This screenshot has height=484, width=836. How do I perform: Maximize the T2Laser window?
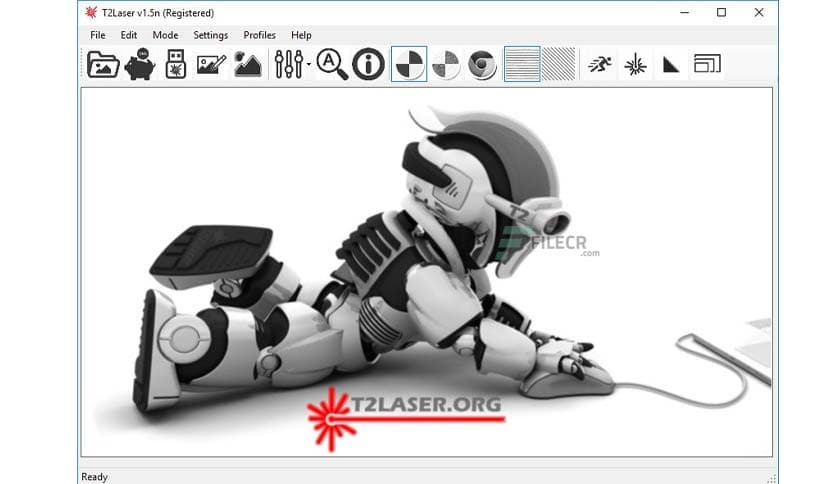click(x=721, y=12)
